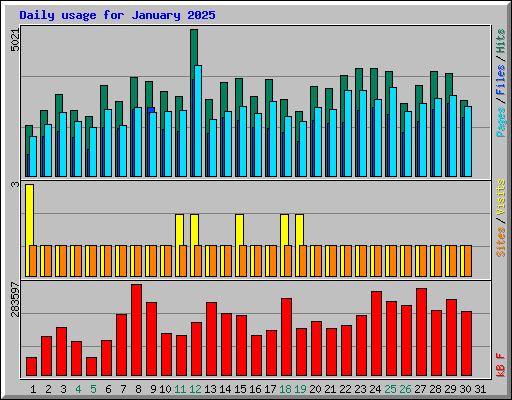
Task: Click the tall yellow Visits bar for day 19
Action: coord(299,229)
